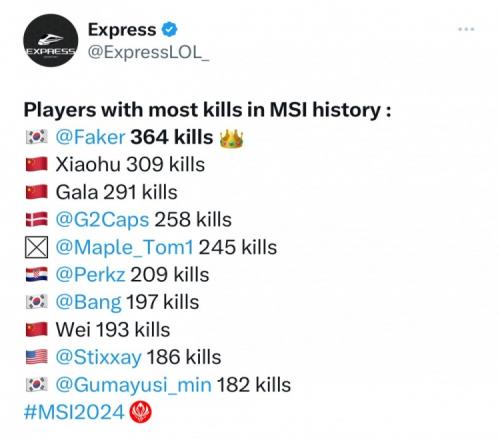
Task: Open the @Bang mention
Action: [x=88, y=303]
